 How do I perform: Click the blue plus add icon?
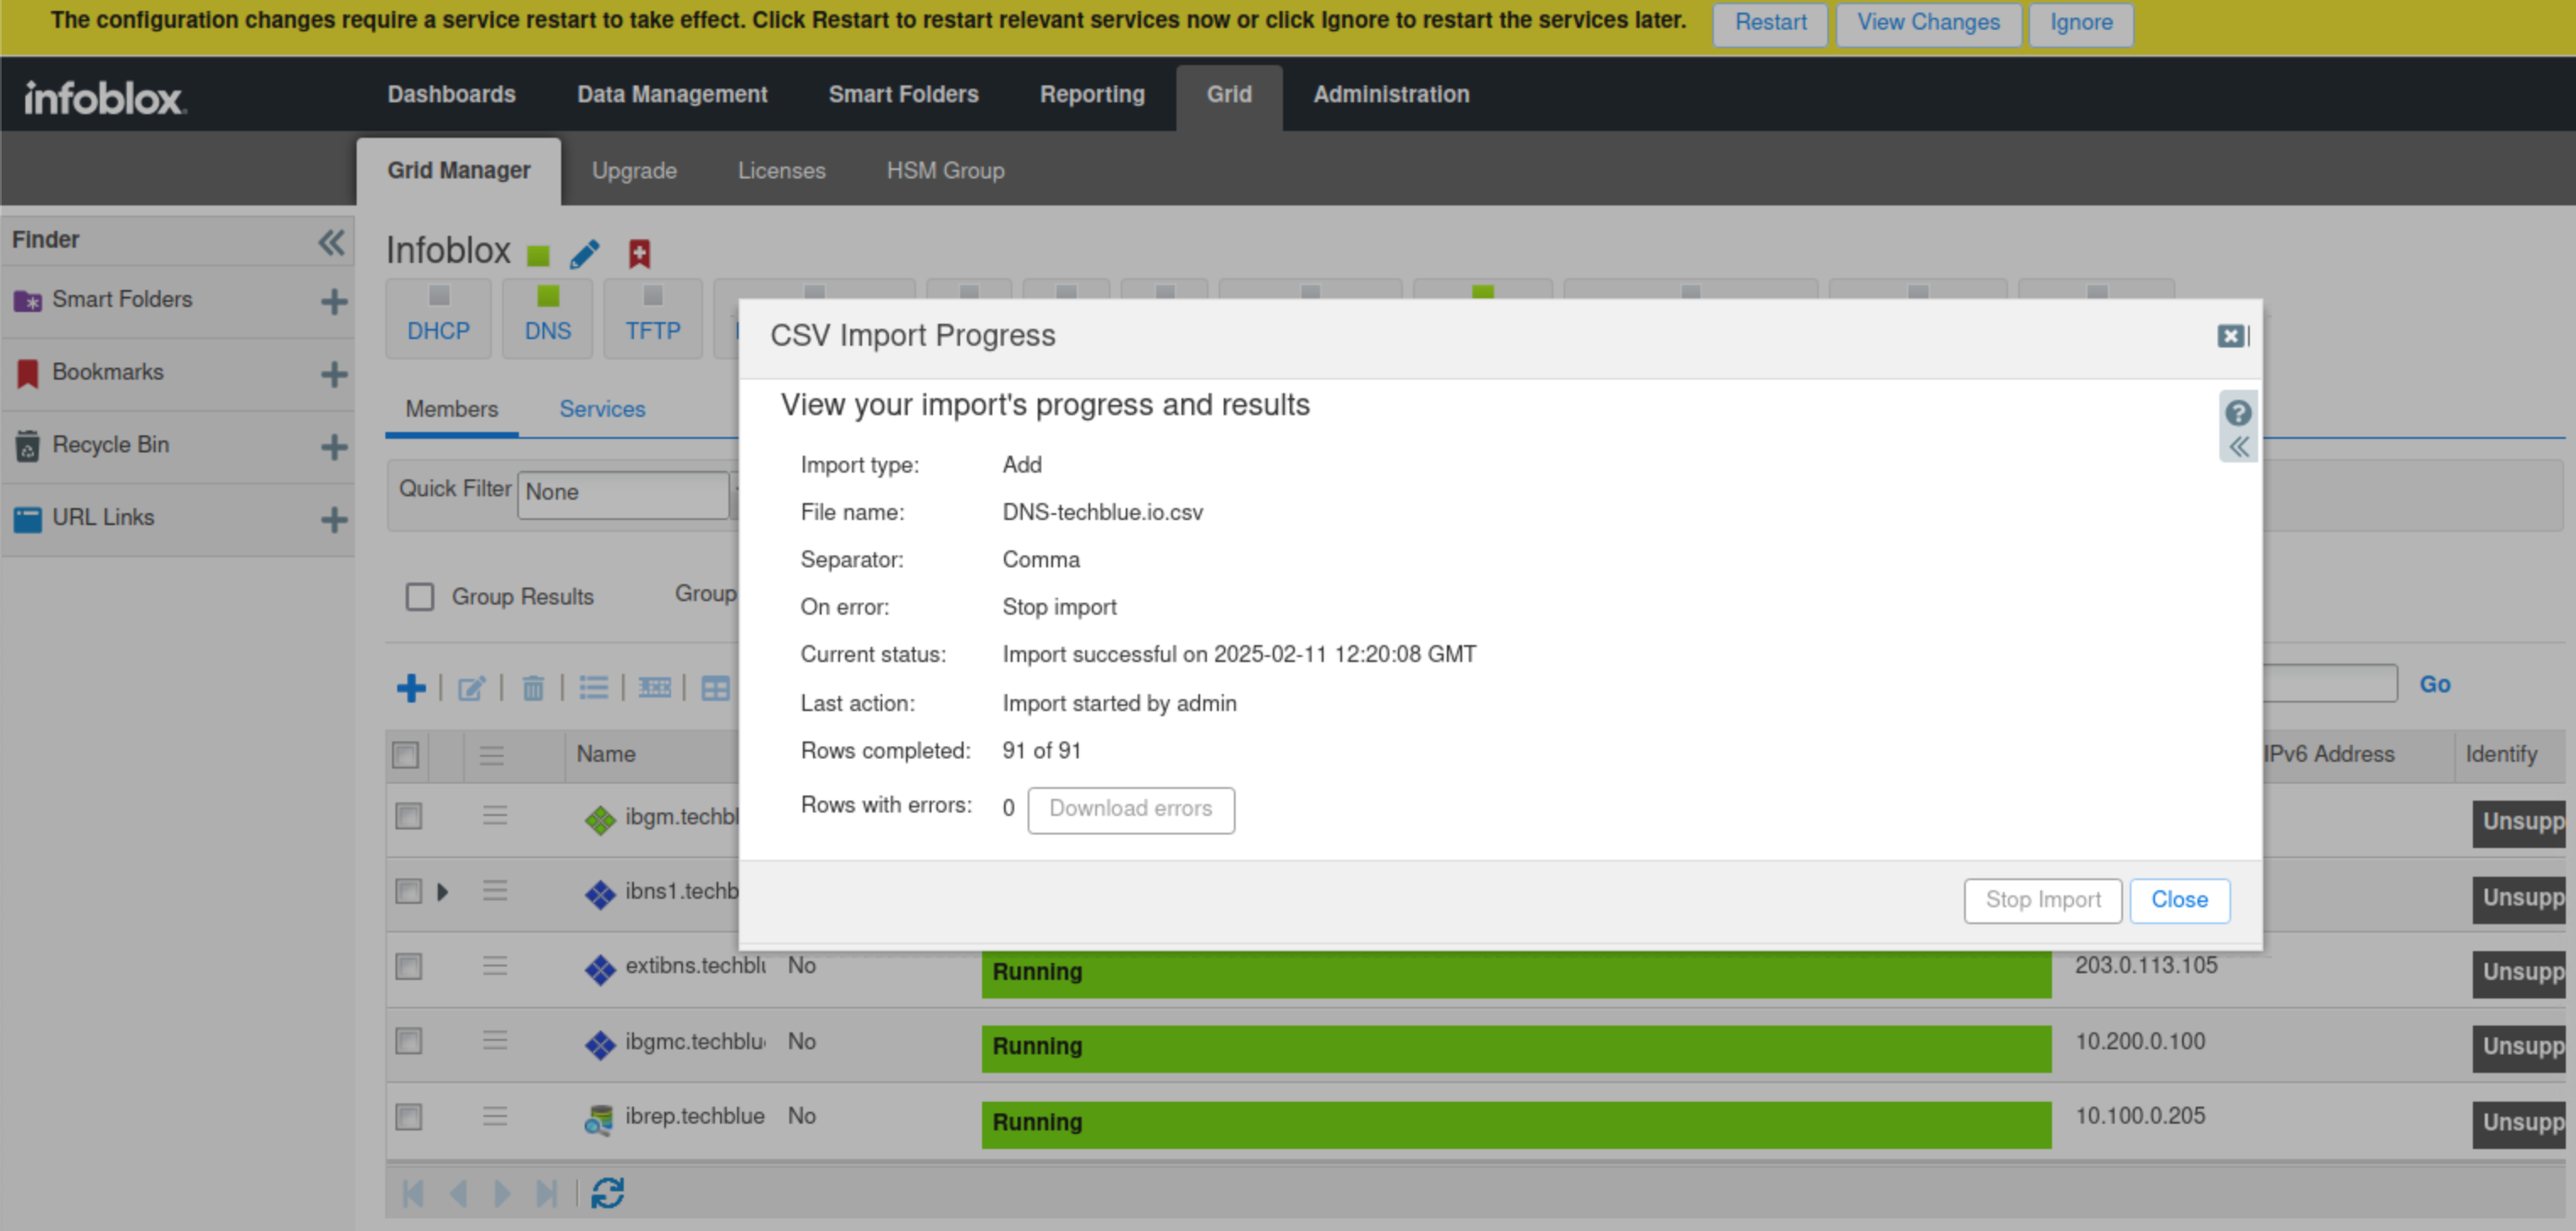(411, 688)
